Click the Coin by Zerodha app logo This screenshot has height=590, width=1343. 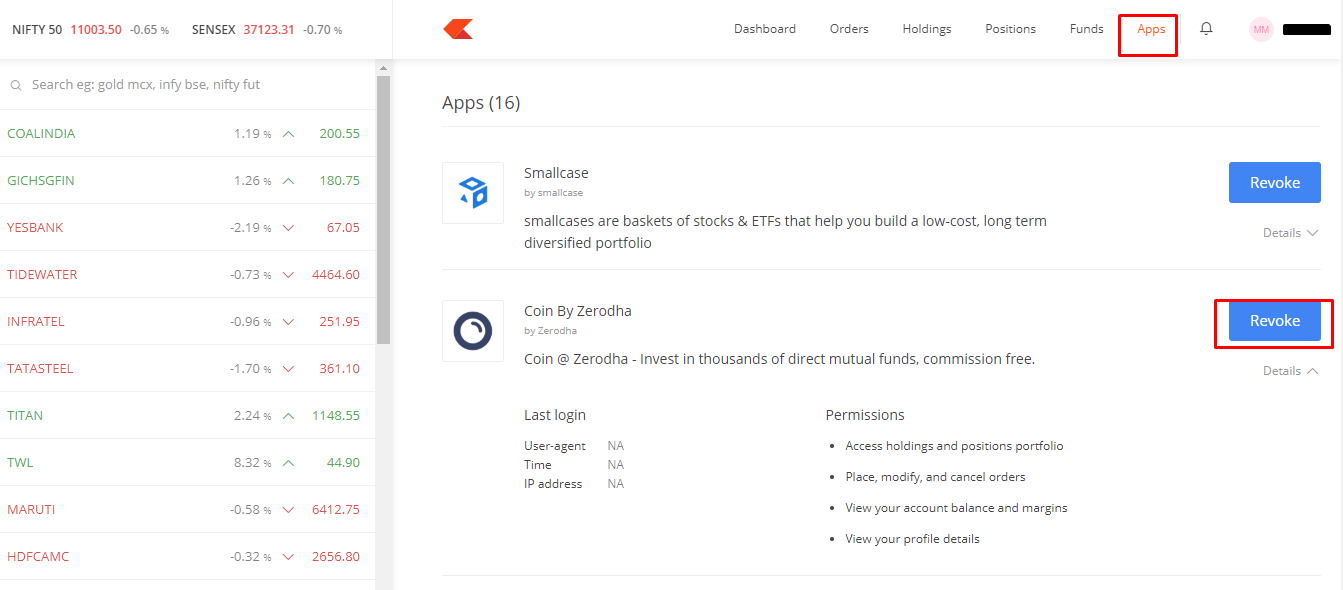pos(473,331)
